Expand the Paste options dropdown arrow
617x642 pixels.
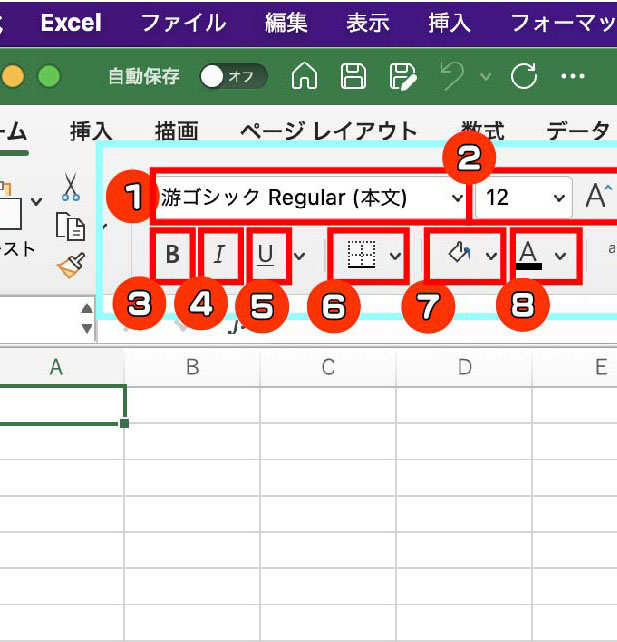(36, 201)
